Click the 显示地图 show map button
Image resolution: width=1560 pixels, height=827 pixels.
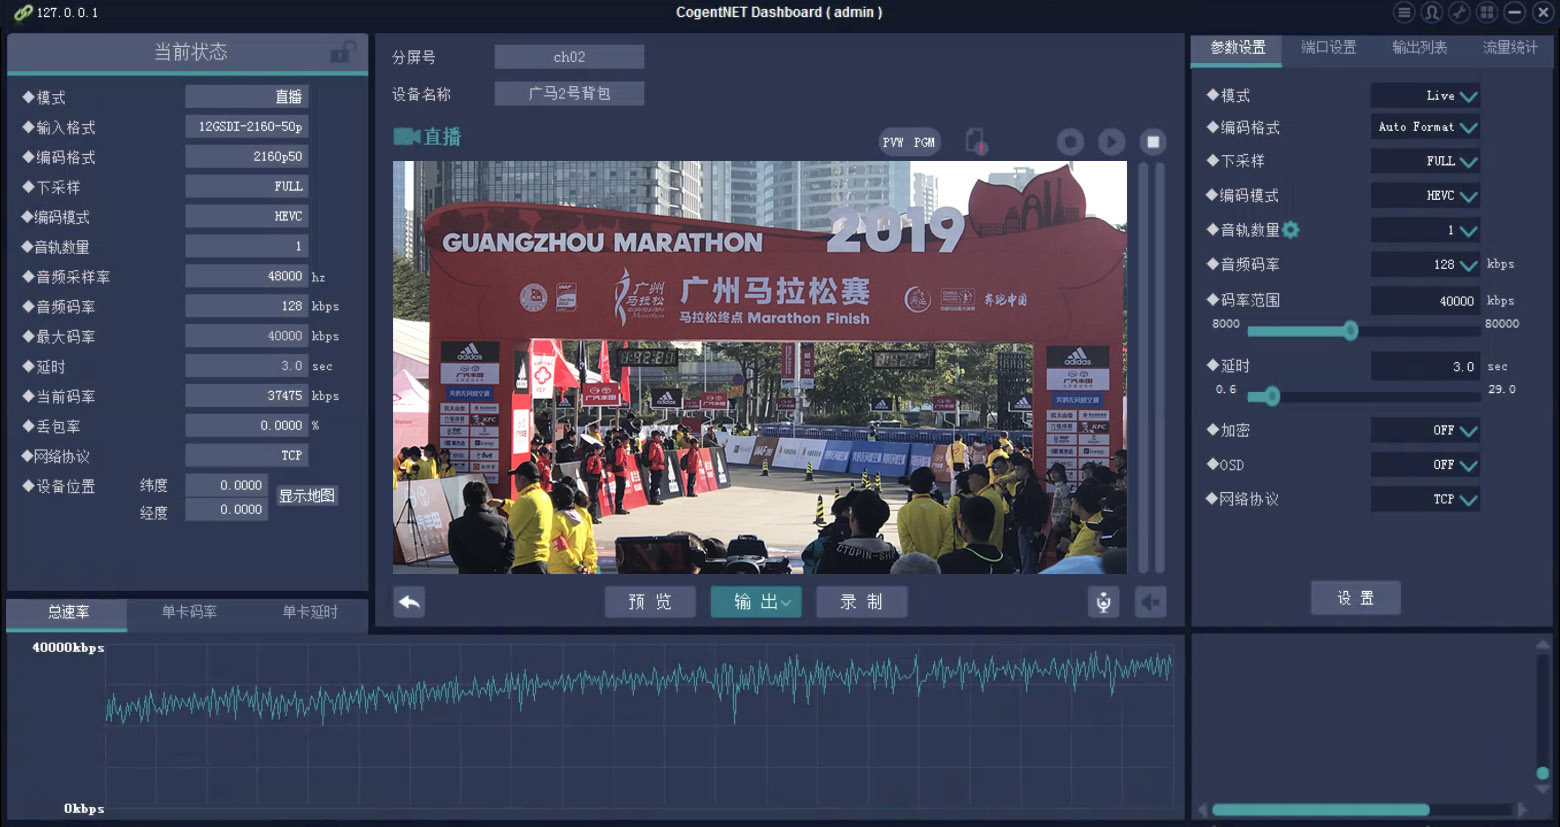[307, 496]
